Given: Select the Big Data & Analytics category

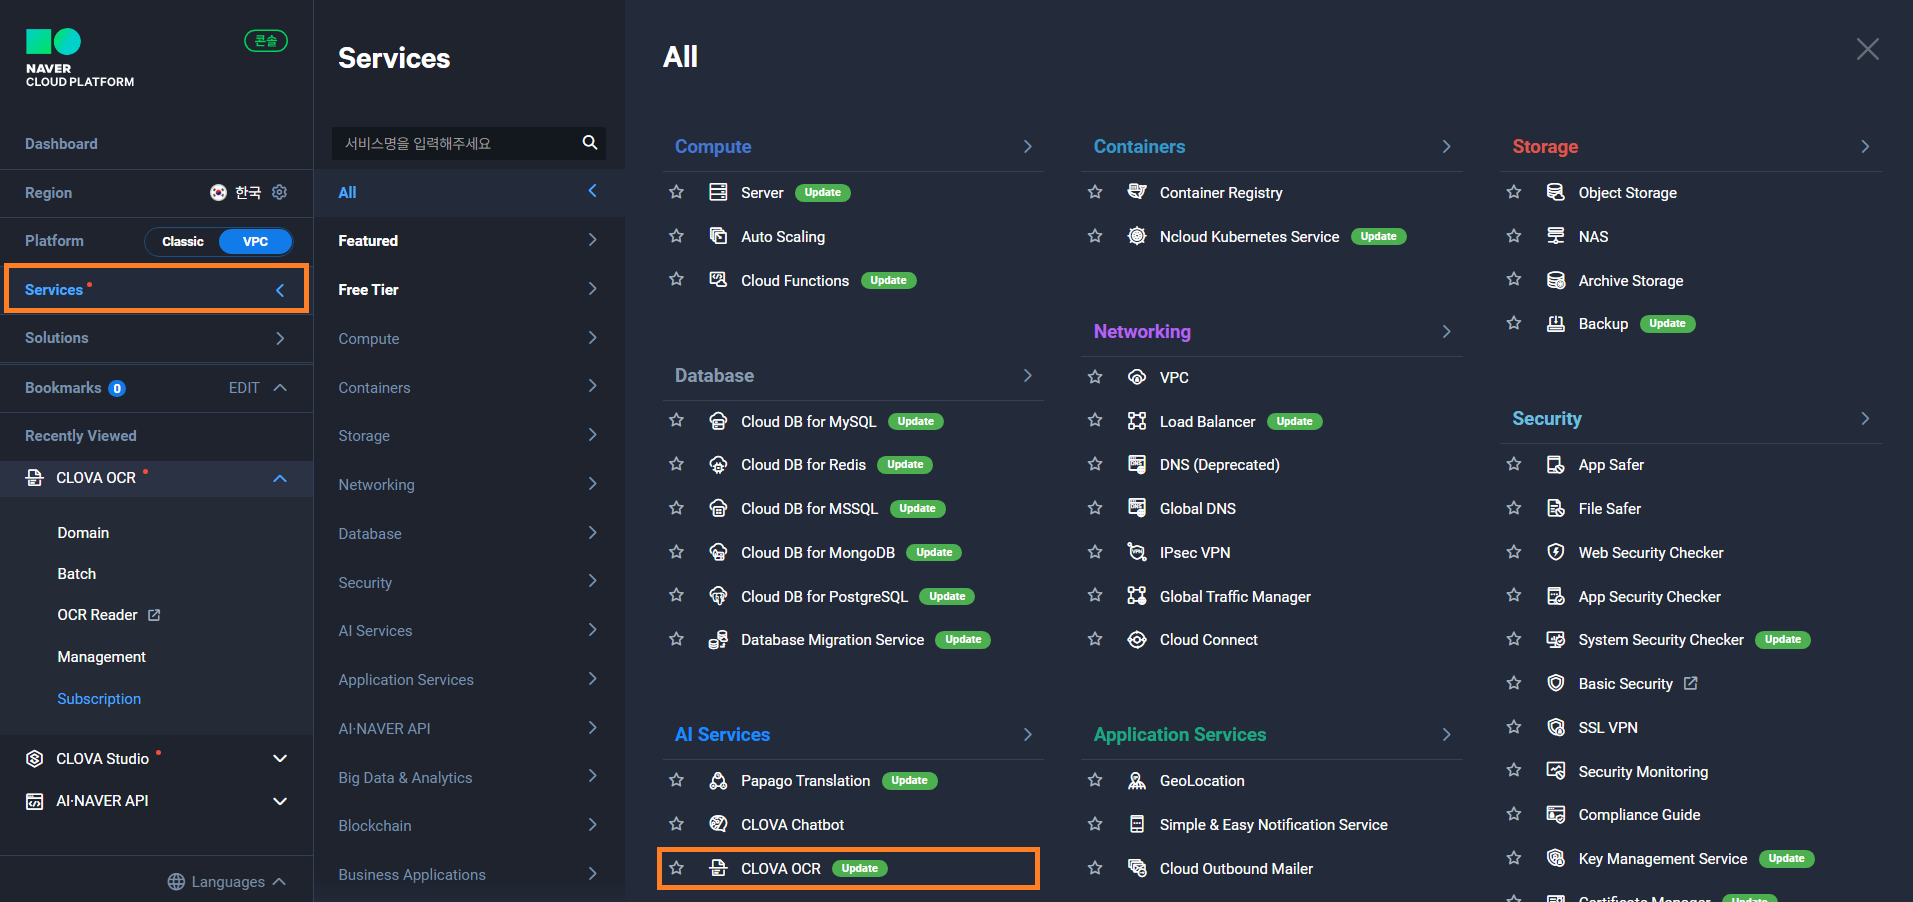Looking at the screenshot, I should point(469,777).
